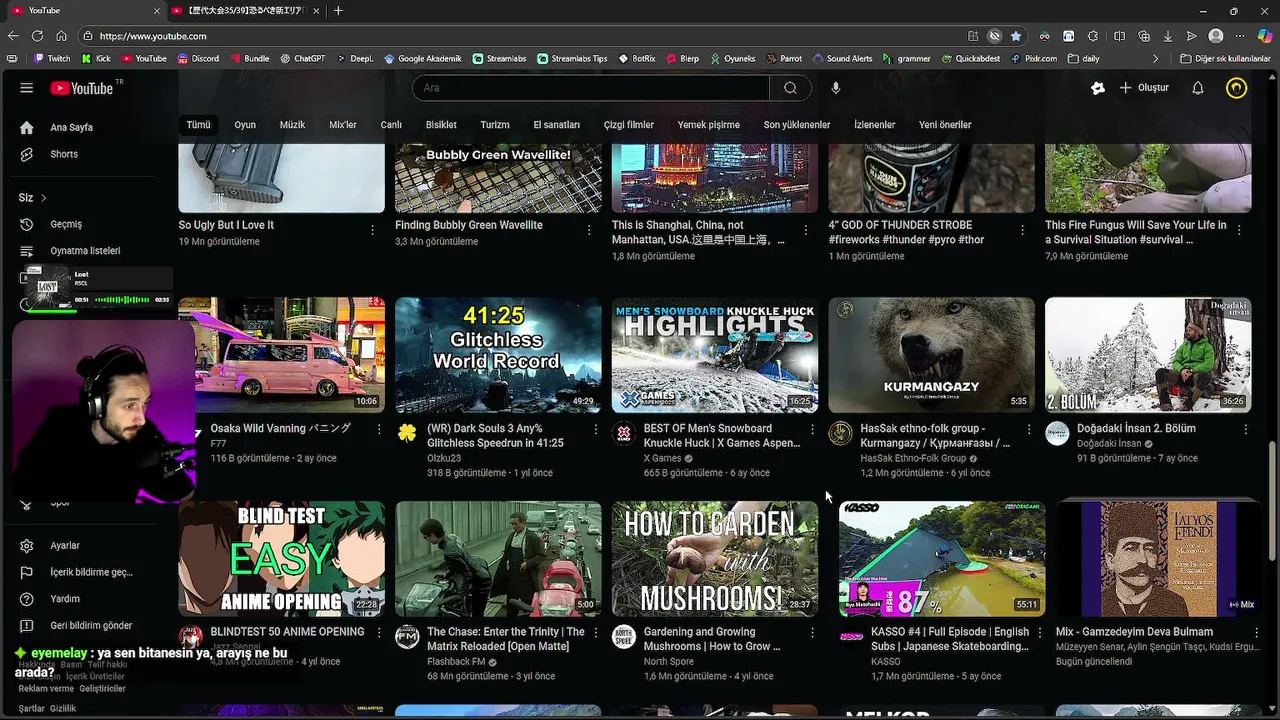Open Olzku23 channel avatar
The width and height of the screenshot is (1280, 720).
click(x=407, y=433)
